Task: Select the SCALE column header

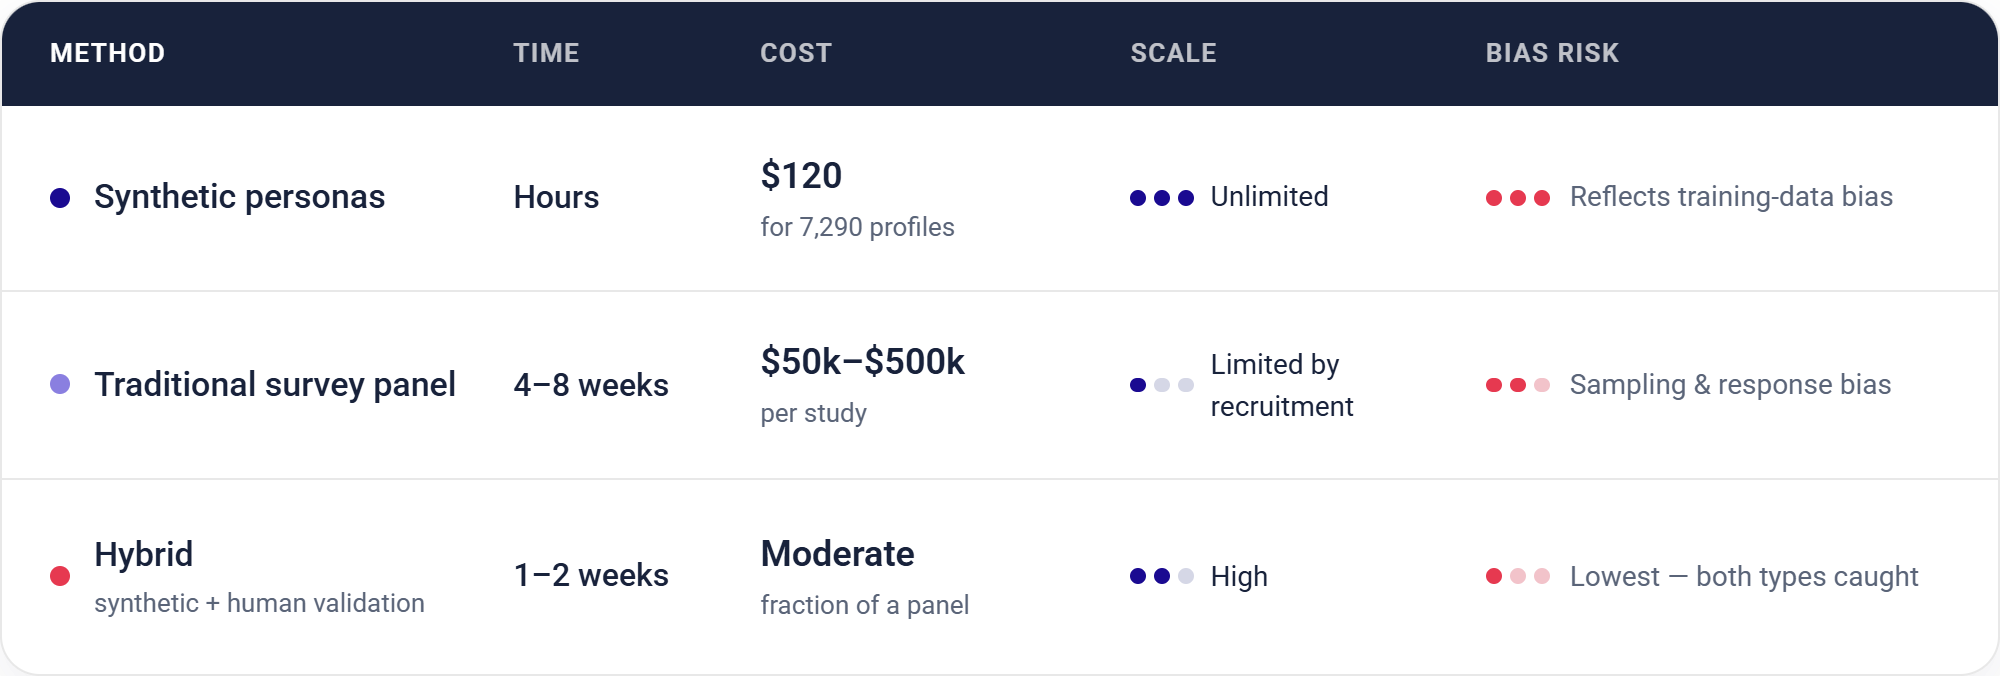Action: tap(1173, 53)
